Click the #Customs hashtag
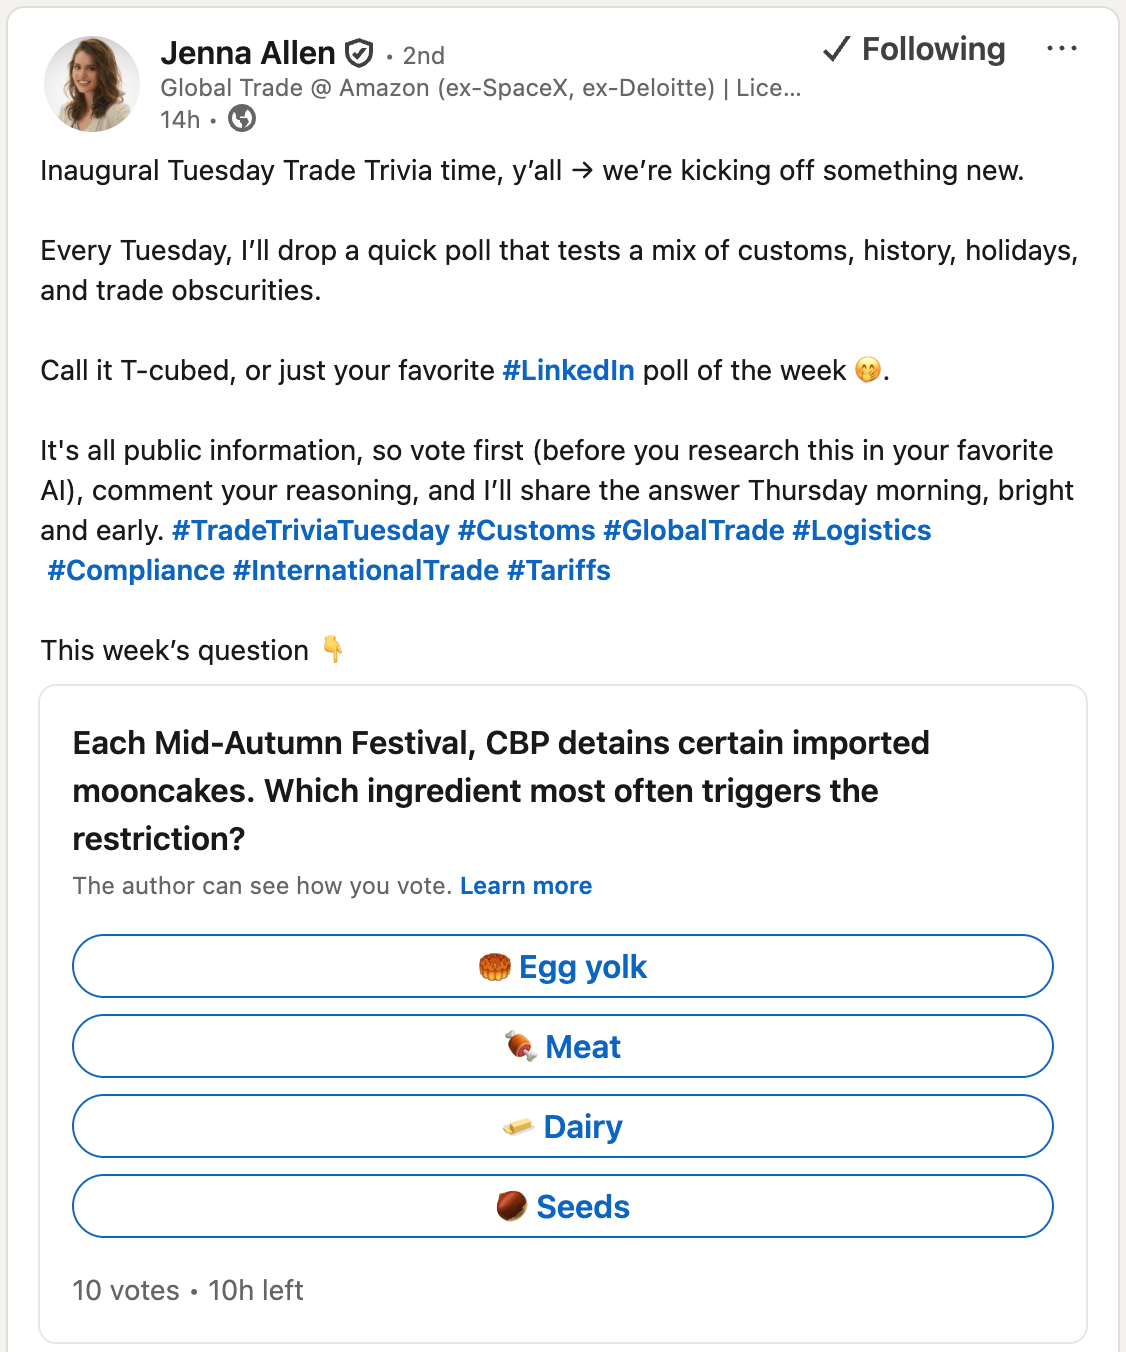The image size is (1126, 1352). coord(526,531)
